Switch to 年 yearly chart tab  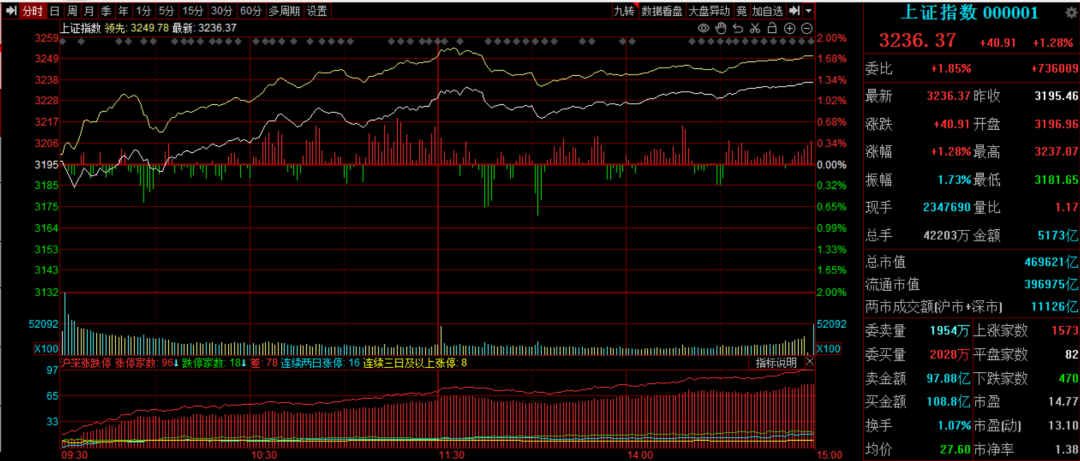123,11
